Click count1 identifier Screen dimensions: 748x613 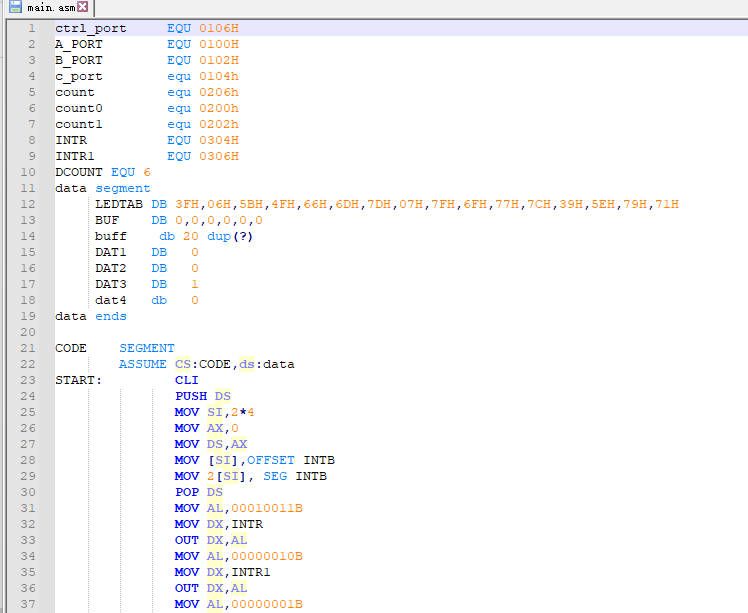[x=79, y=124]
